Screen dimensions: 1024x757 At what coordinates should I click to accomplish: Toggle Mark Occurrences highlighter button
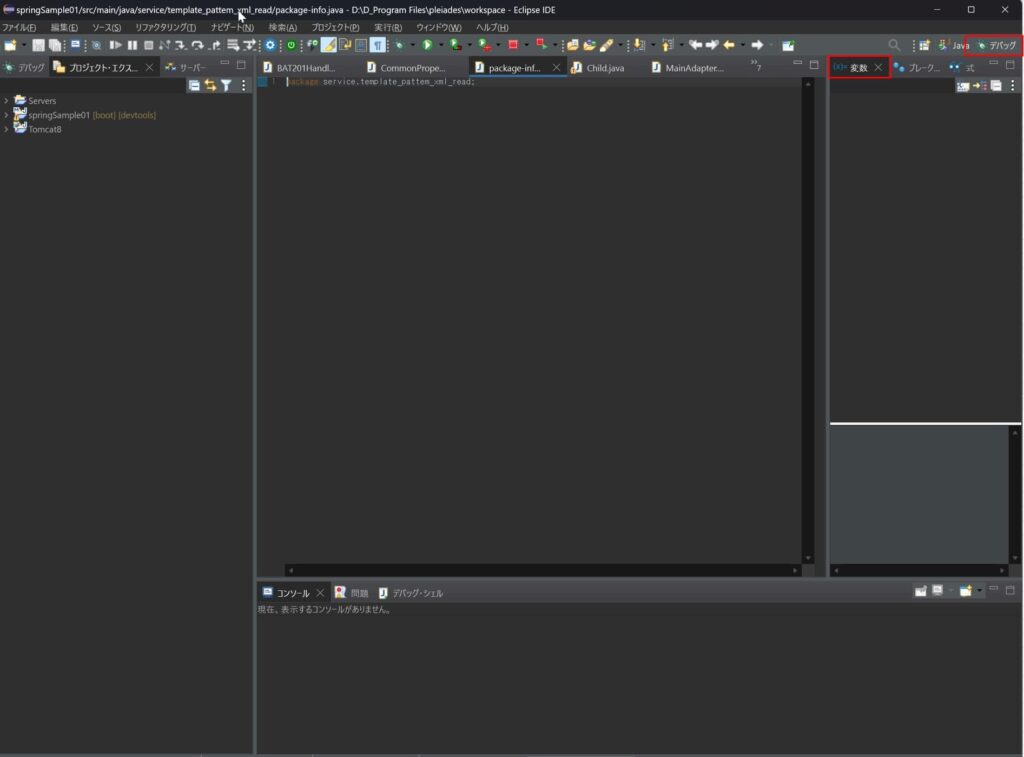pyautogui.click(x=328, y=45)
